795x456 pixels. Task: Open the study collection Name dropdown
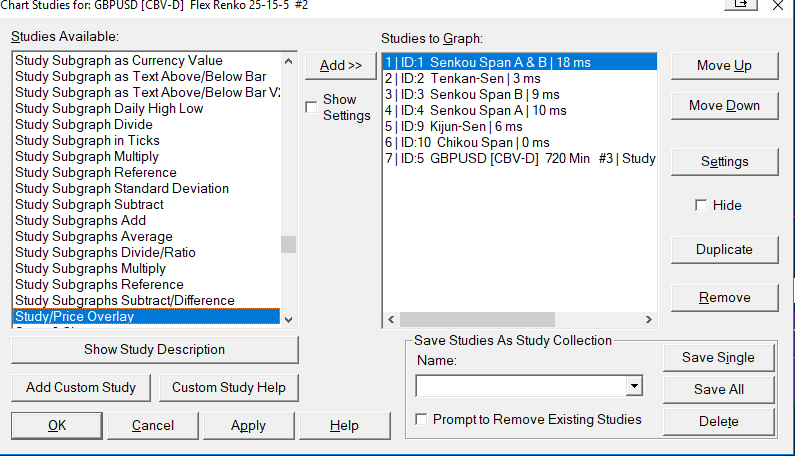tap(633, 385)
